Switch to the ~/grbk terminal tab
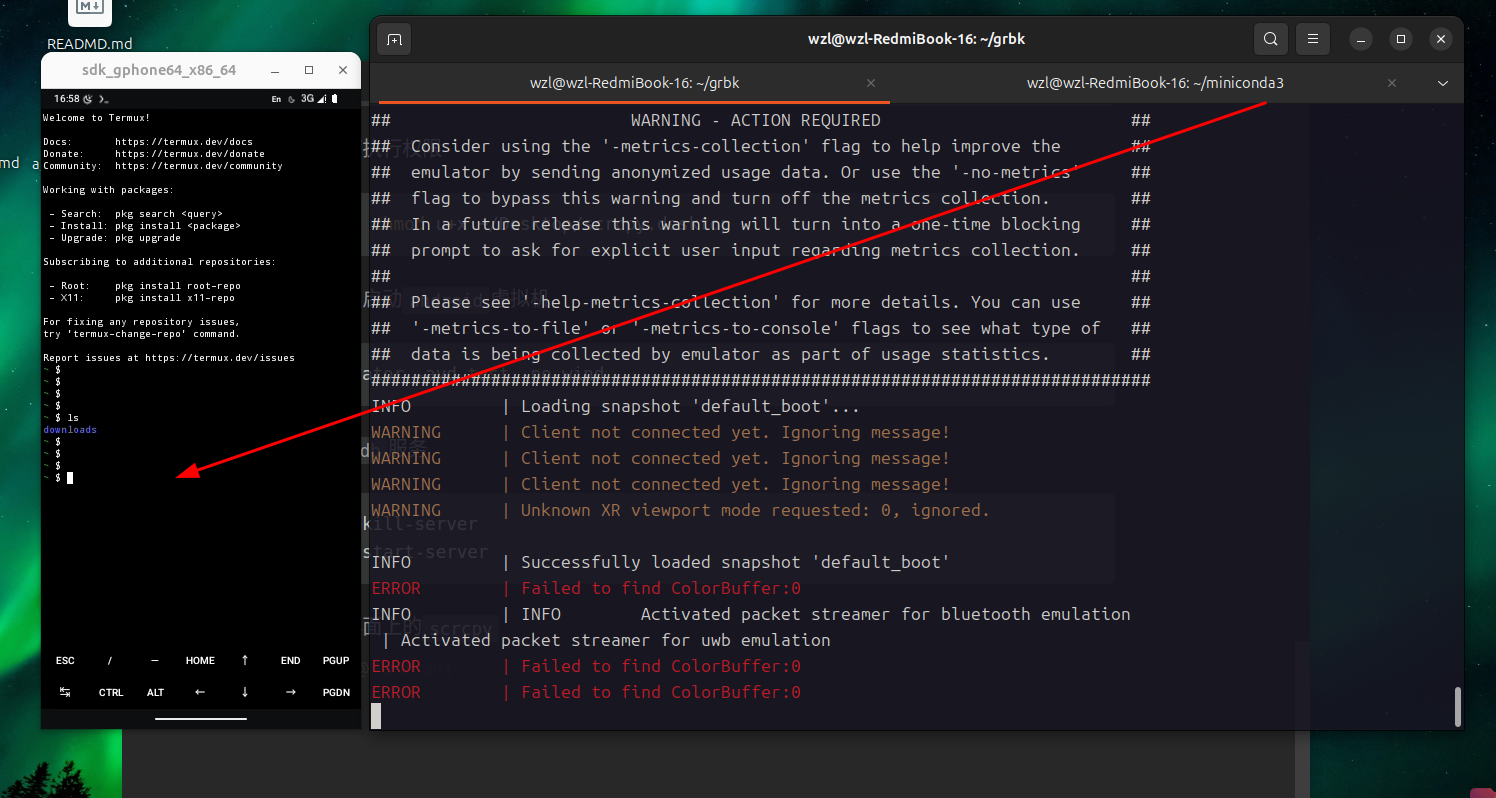The height and width of the screenshot is (798, 1496). click(x=634, y=83)
